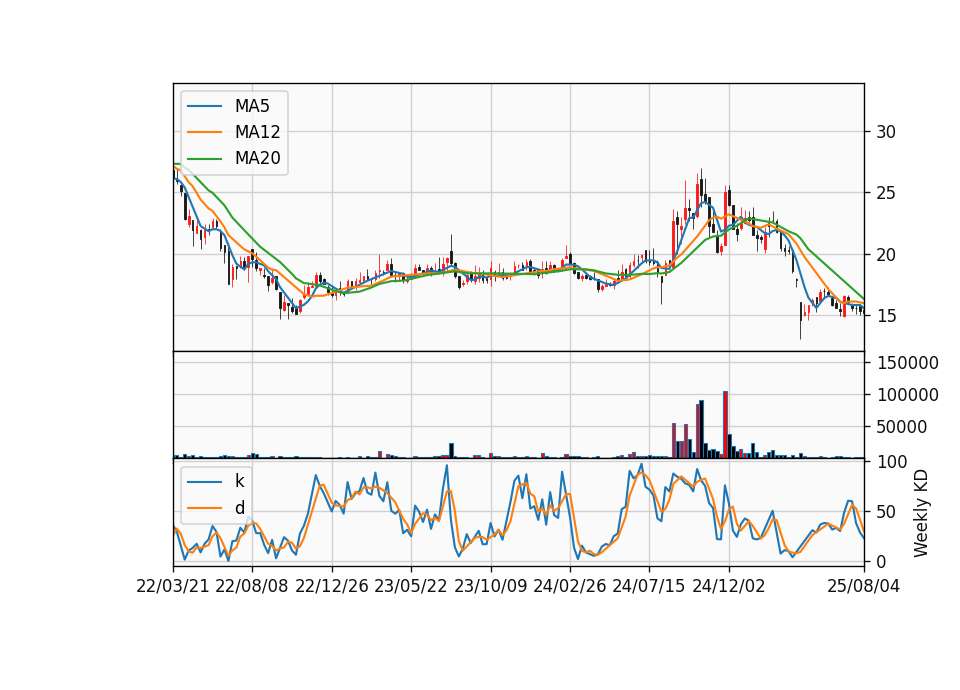Click the k legend label
This screenshot has width=960, height=690.
(239, 481)
